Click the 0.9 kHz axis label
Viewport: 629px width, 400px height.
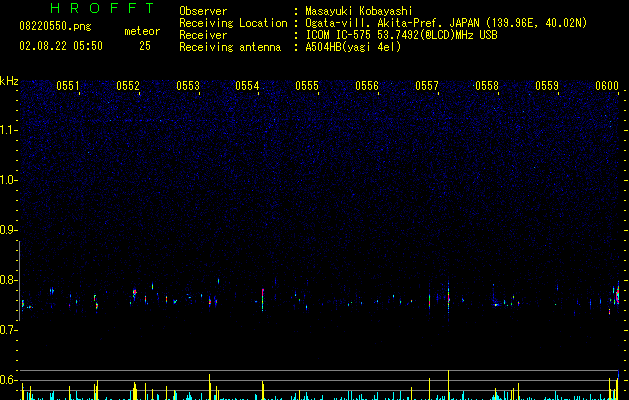pyautogui.click(x=8, y=230)
